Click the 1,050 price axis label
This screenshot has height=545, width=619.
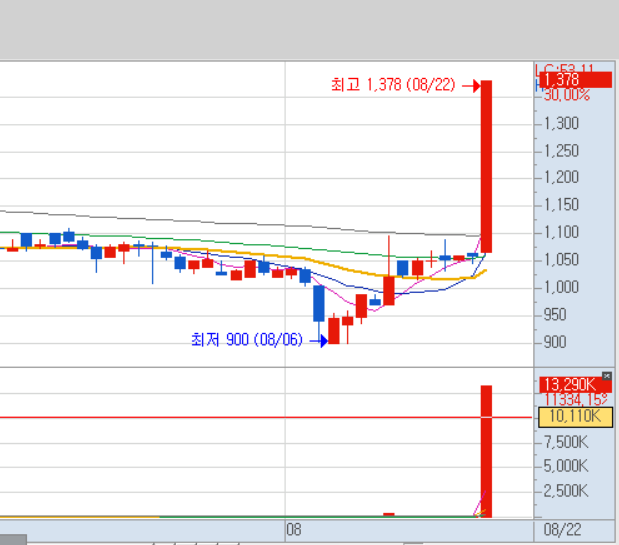pos(561,260)
